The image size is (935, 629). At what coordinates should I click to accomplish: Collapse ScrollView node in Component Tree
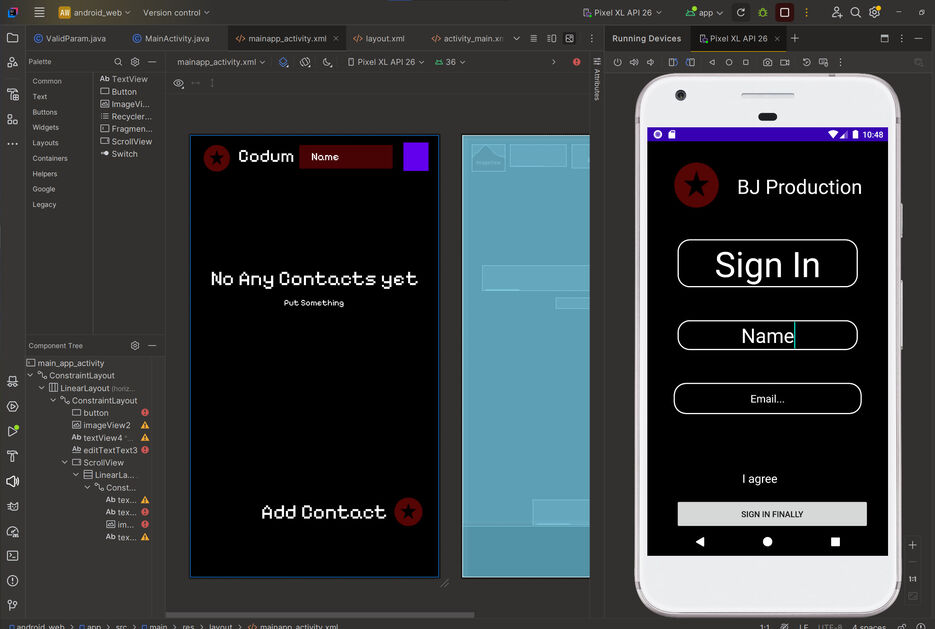pyautogui.click(x=64, y=463)
